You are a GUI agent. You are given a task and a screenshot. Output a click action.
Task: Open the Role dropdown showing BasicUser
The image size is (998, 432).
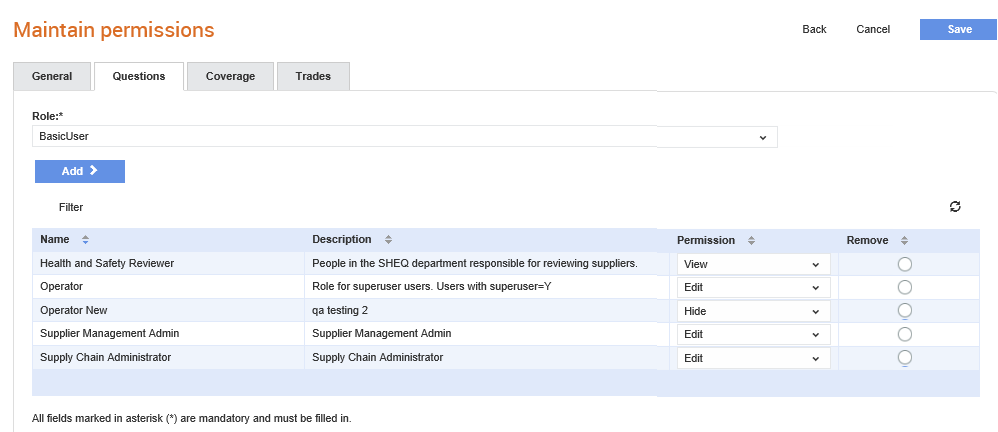(x=405, y=137)
